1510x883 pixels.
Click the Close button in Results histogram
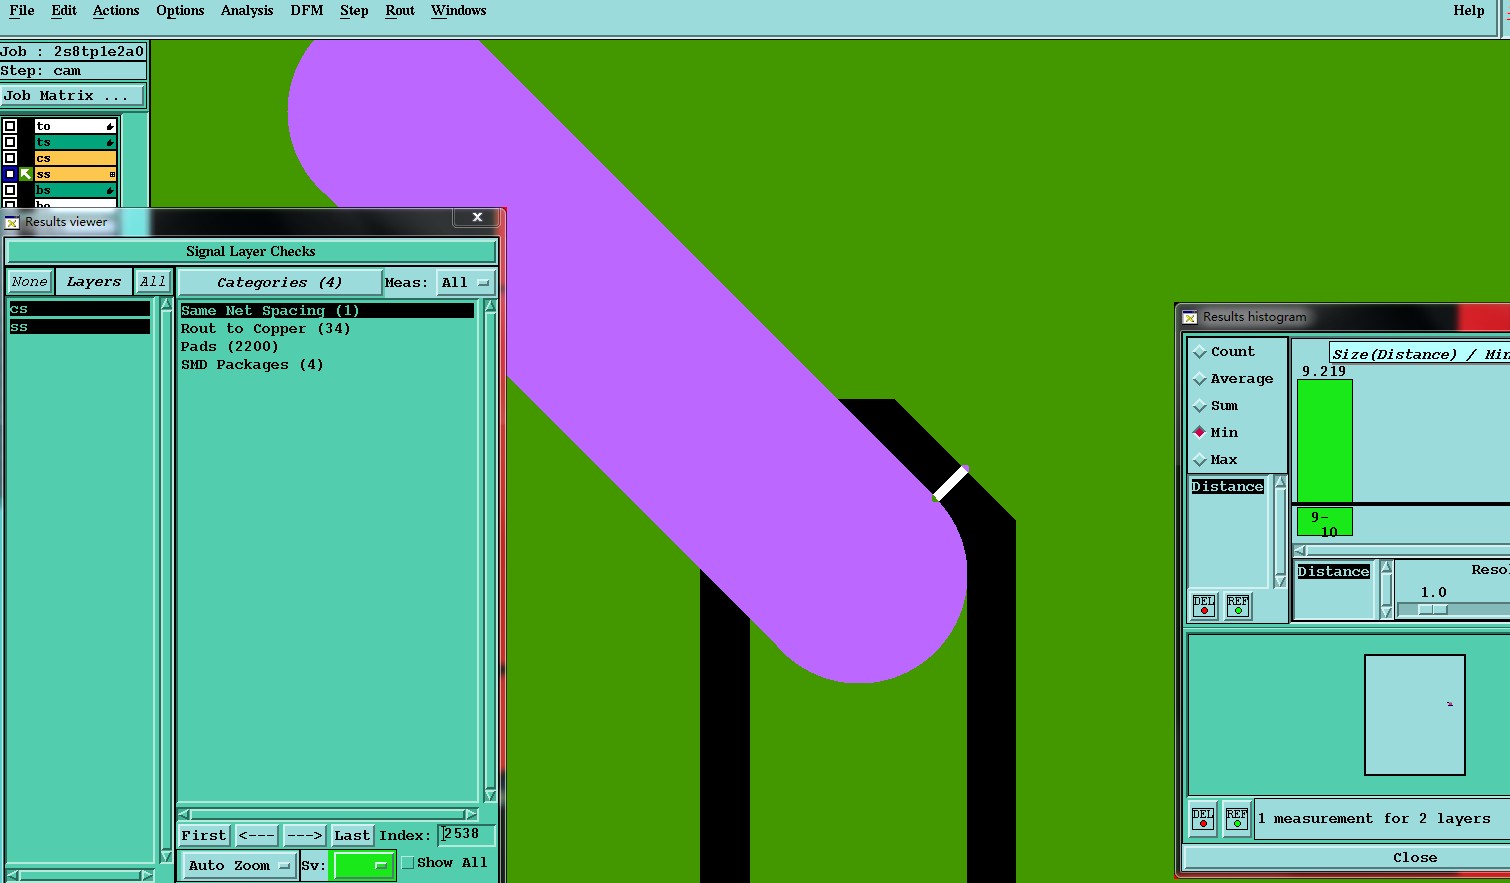[x=1415, y=858]
